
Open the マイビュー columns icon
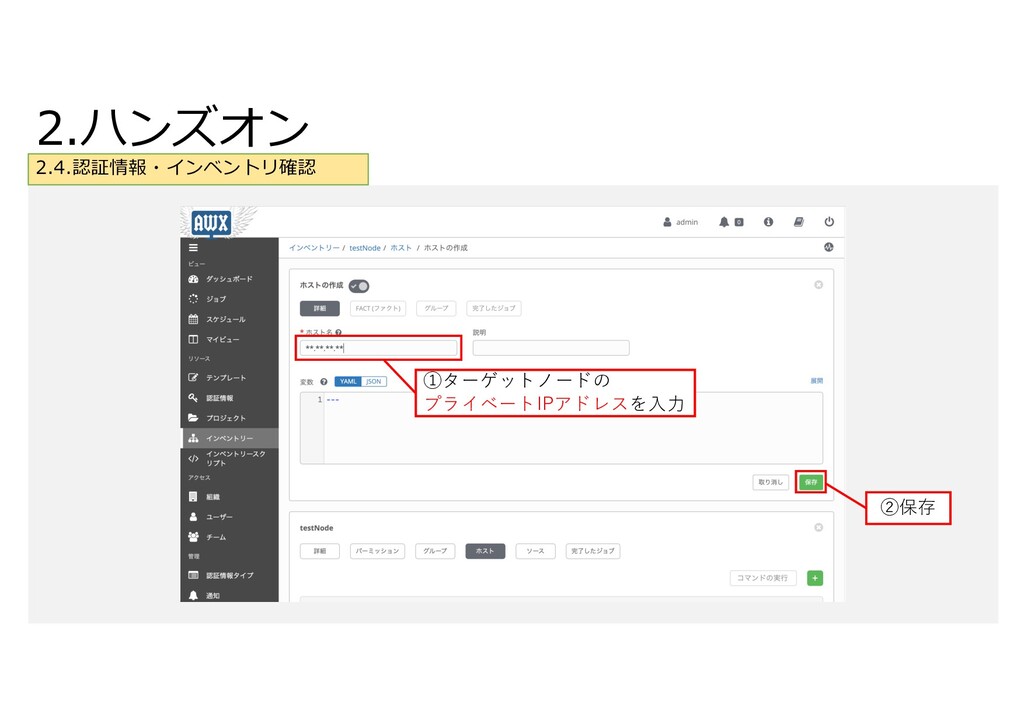click(x=193, y=339)
